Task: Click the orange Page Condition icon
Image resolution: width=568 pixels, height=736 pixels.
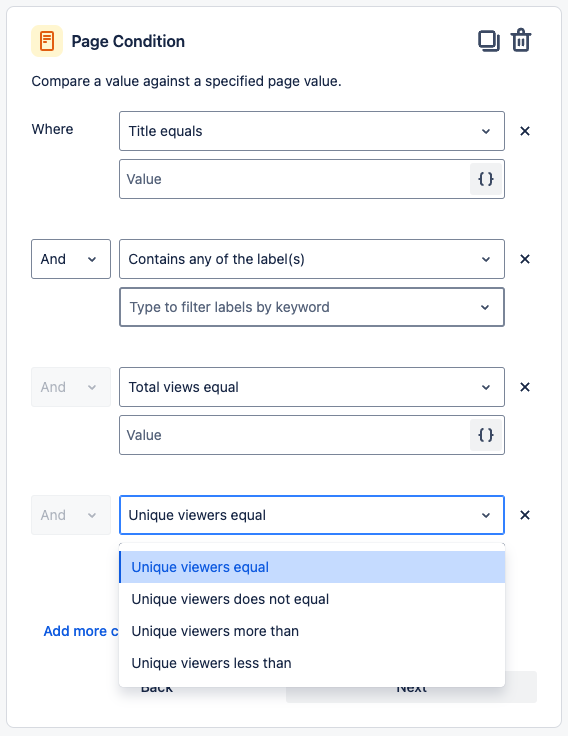Action: (x=47, y=41)
